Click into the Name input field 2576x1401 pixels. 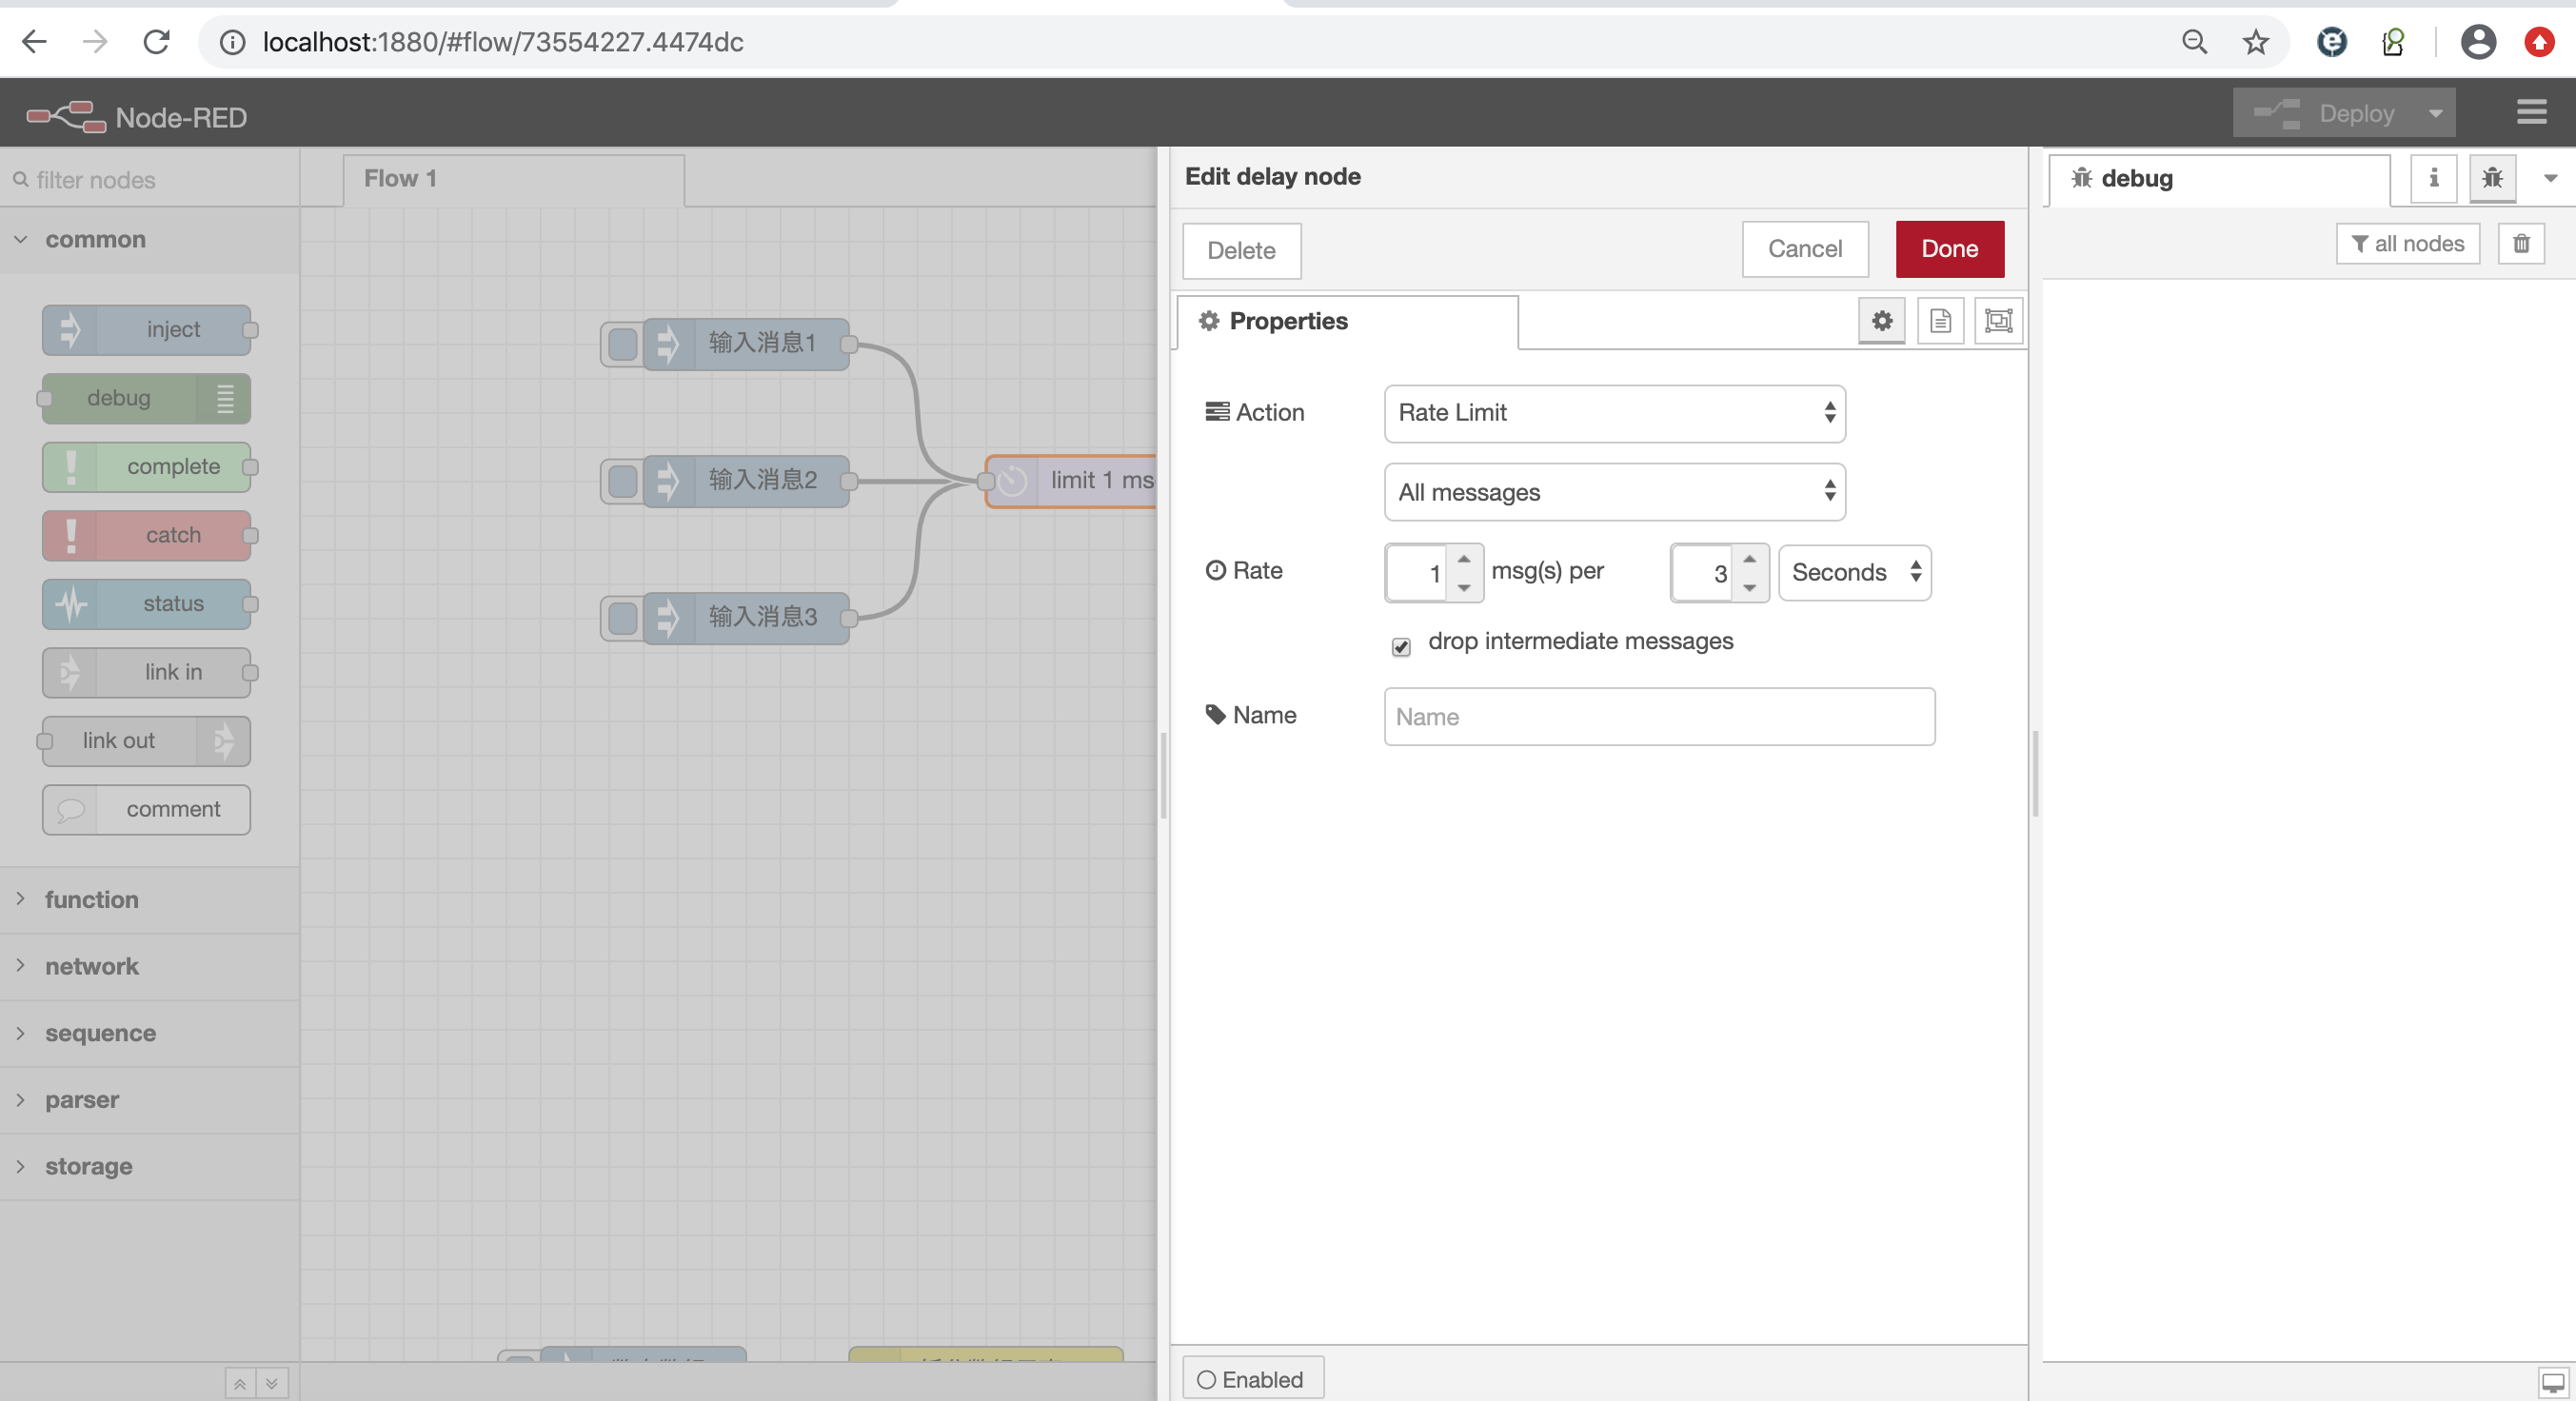(1659, 716)
